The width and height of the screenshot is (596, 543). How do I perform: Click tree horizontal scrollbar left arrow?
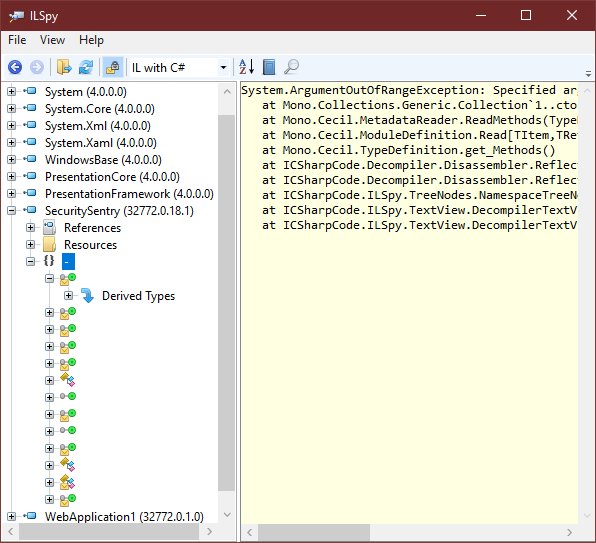coord(11,532)
